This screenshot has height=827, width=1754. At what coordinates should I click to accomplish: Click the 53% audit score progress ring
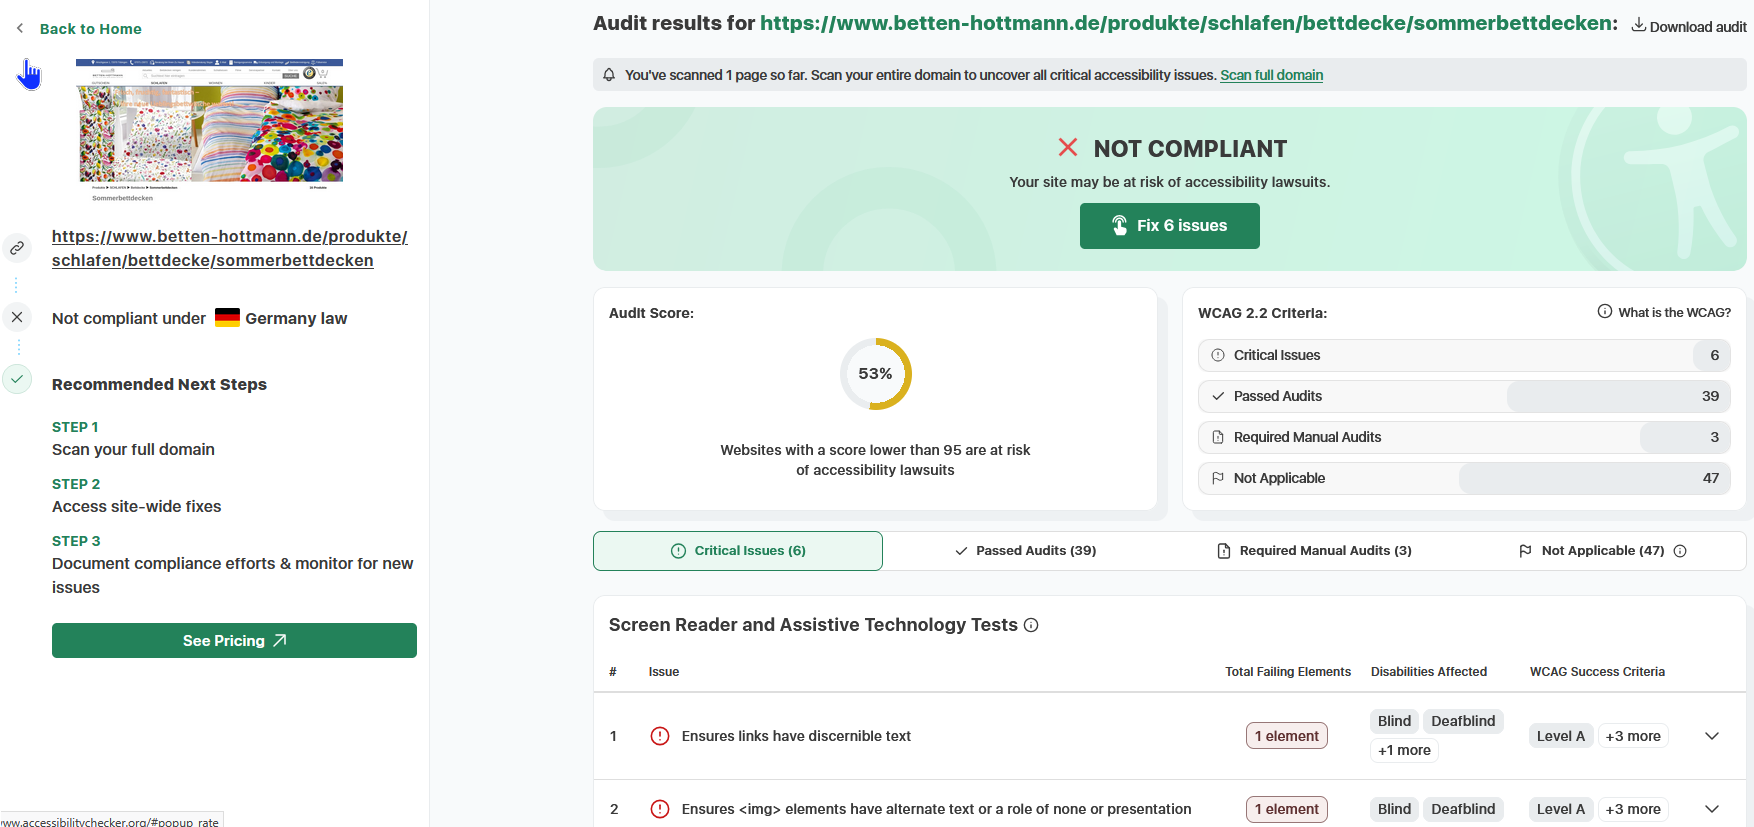pyautogui.click(x=875, y=374)
